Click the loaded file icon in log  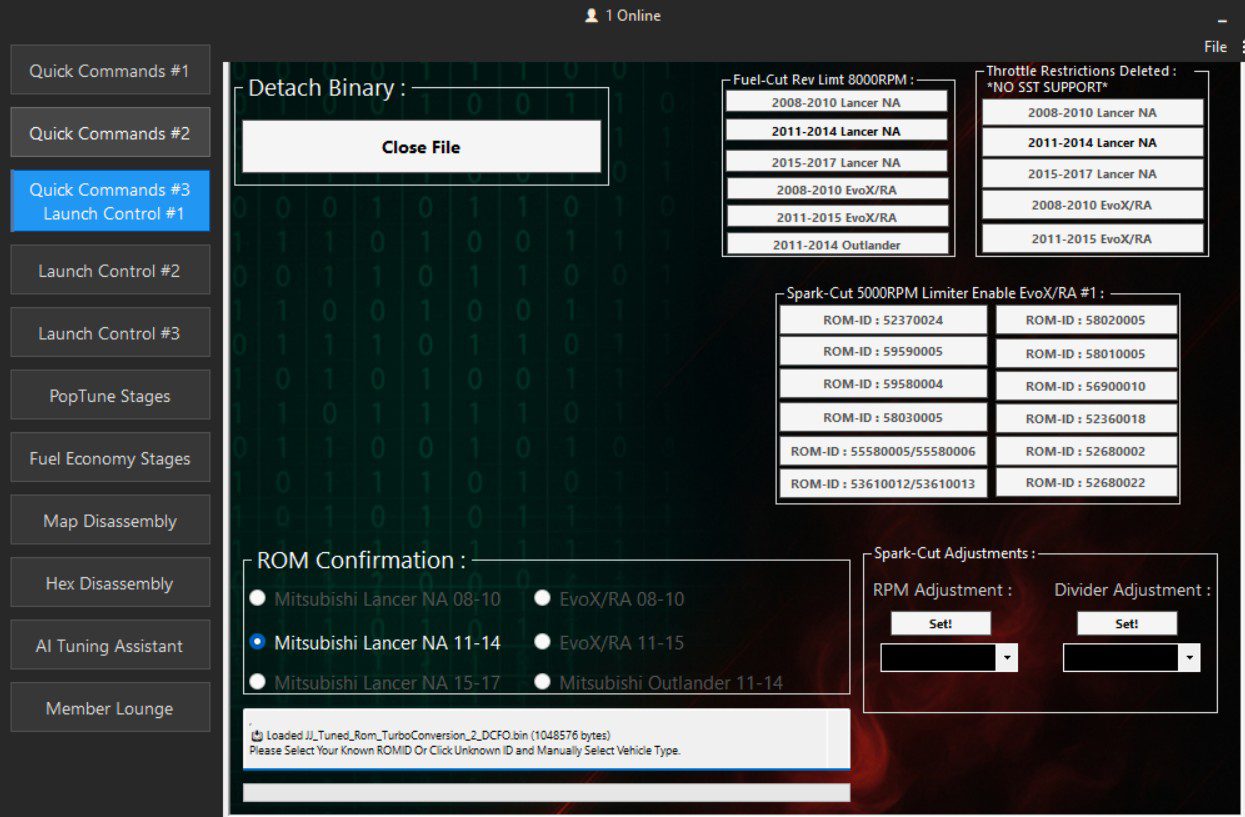[x=257, y=736]
